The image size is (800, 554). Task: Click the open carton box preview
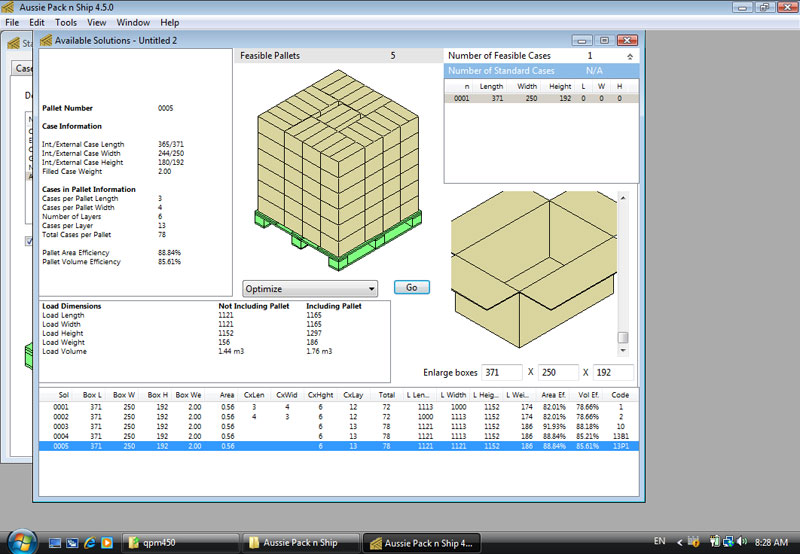534,269
